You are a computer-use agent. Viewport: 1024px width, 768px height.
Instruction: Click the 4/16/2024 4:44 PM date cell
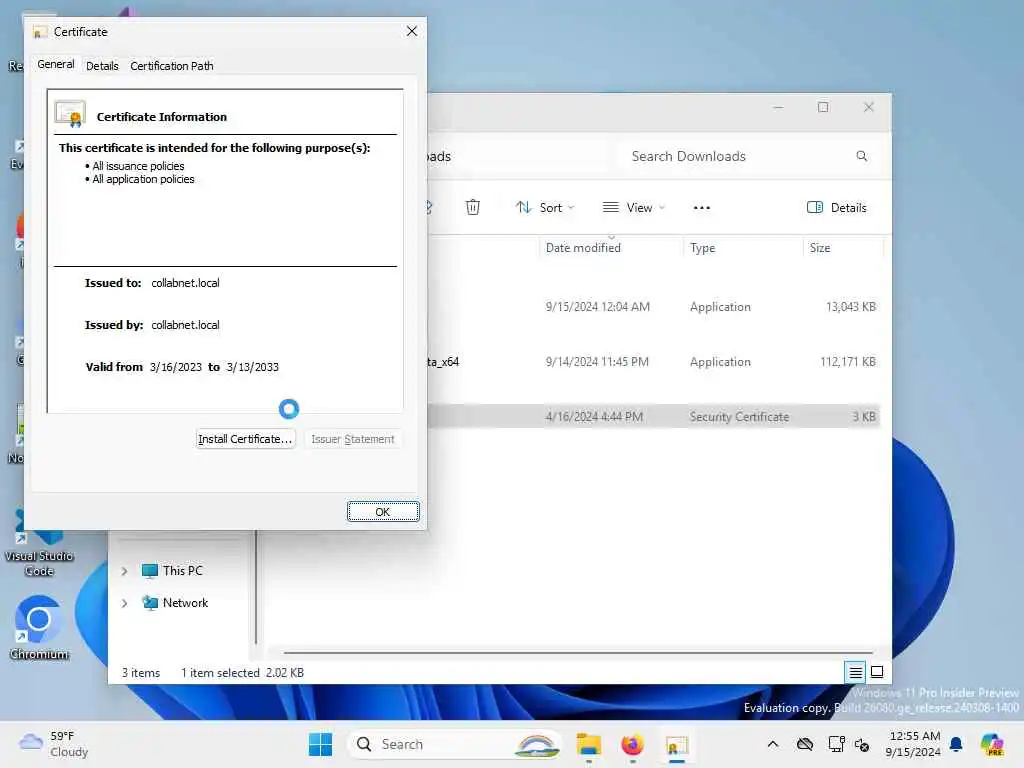[x=594, y=417]
